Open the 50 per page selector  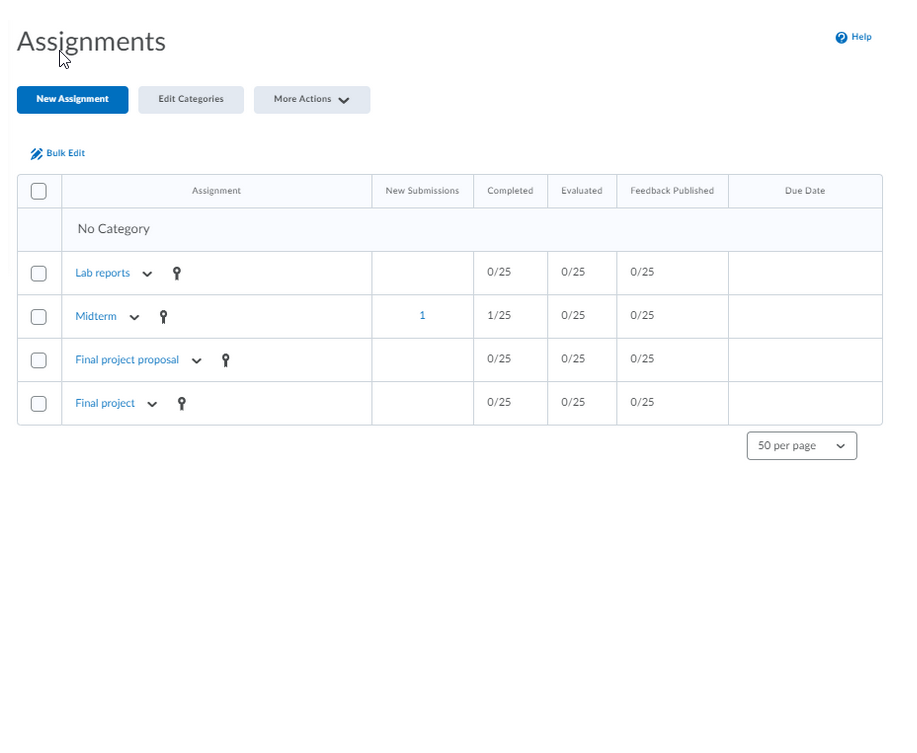[801, 446]
